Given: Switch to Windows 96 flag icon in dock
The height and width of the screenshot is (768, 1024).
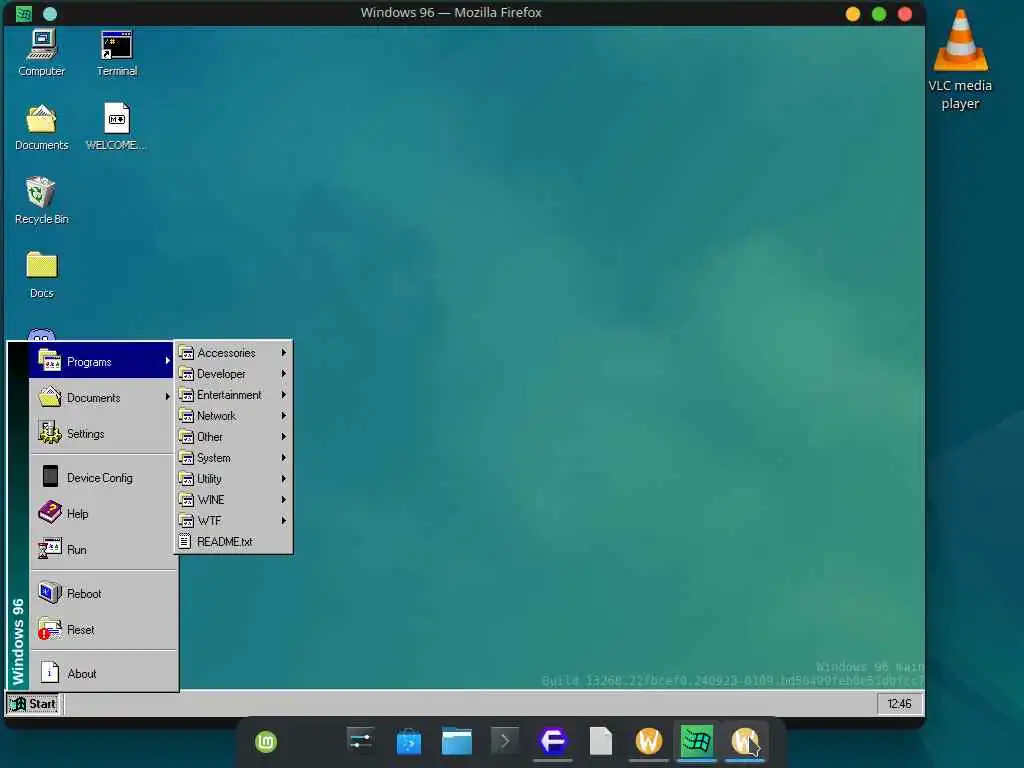Looking at the screenshot, I should tap(697, 741).
